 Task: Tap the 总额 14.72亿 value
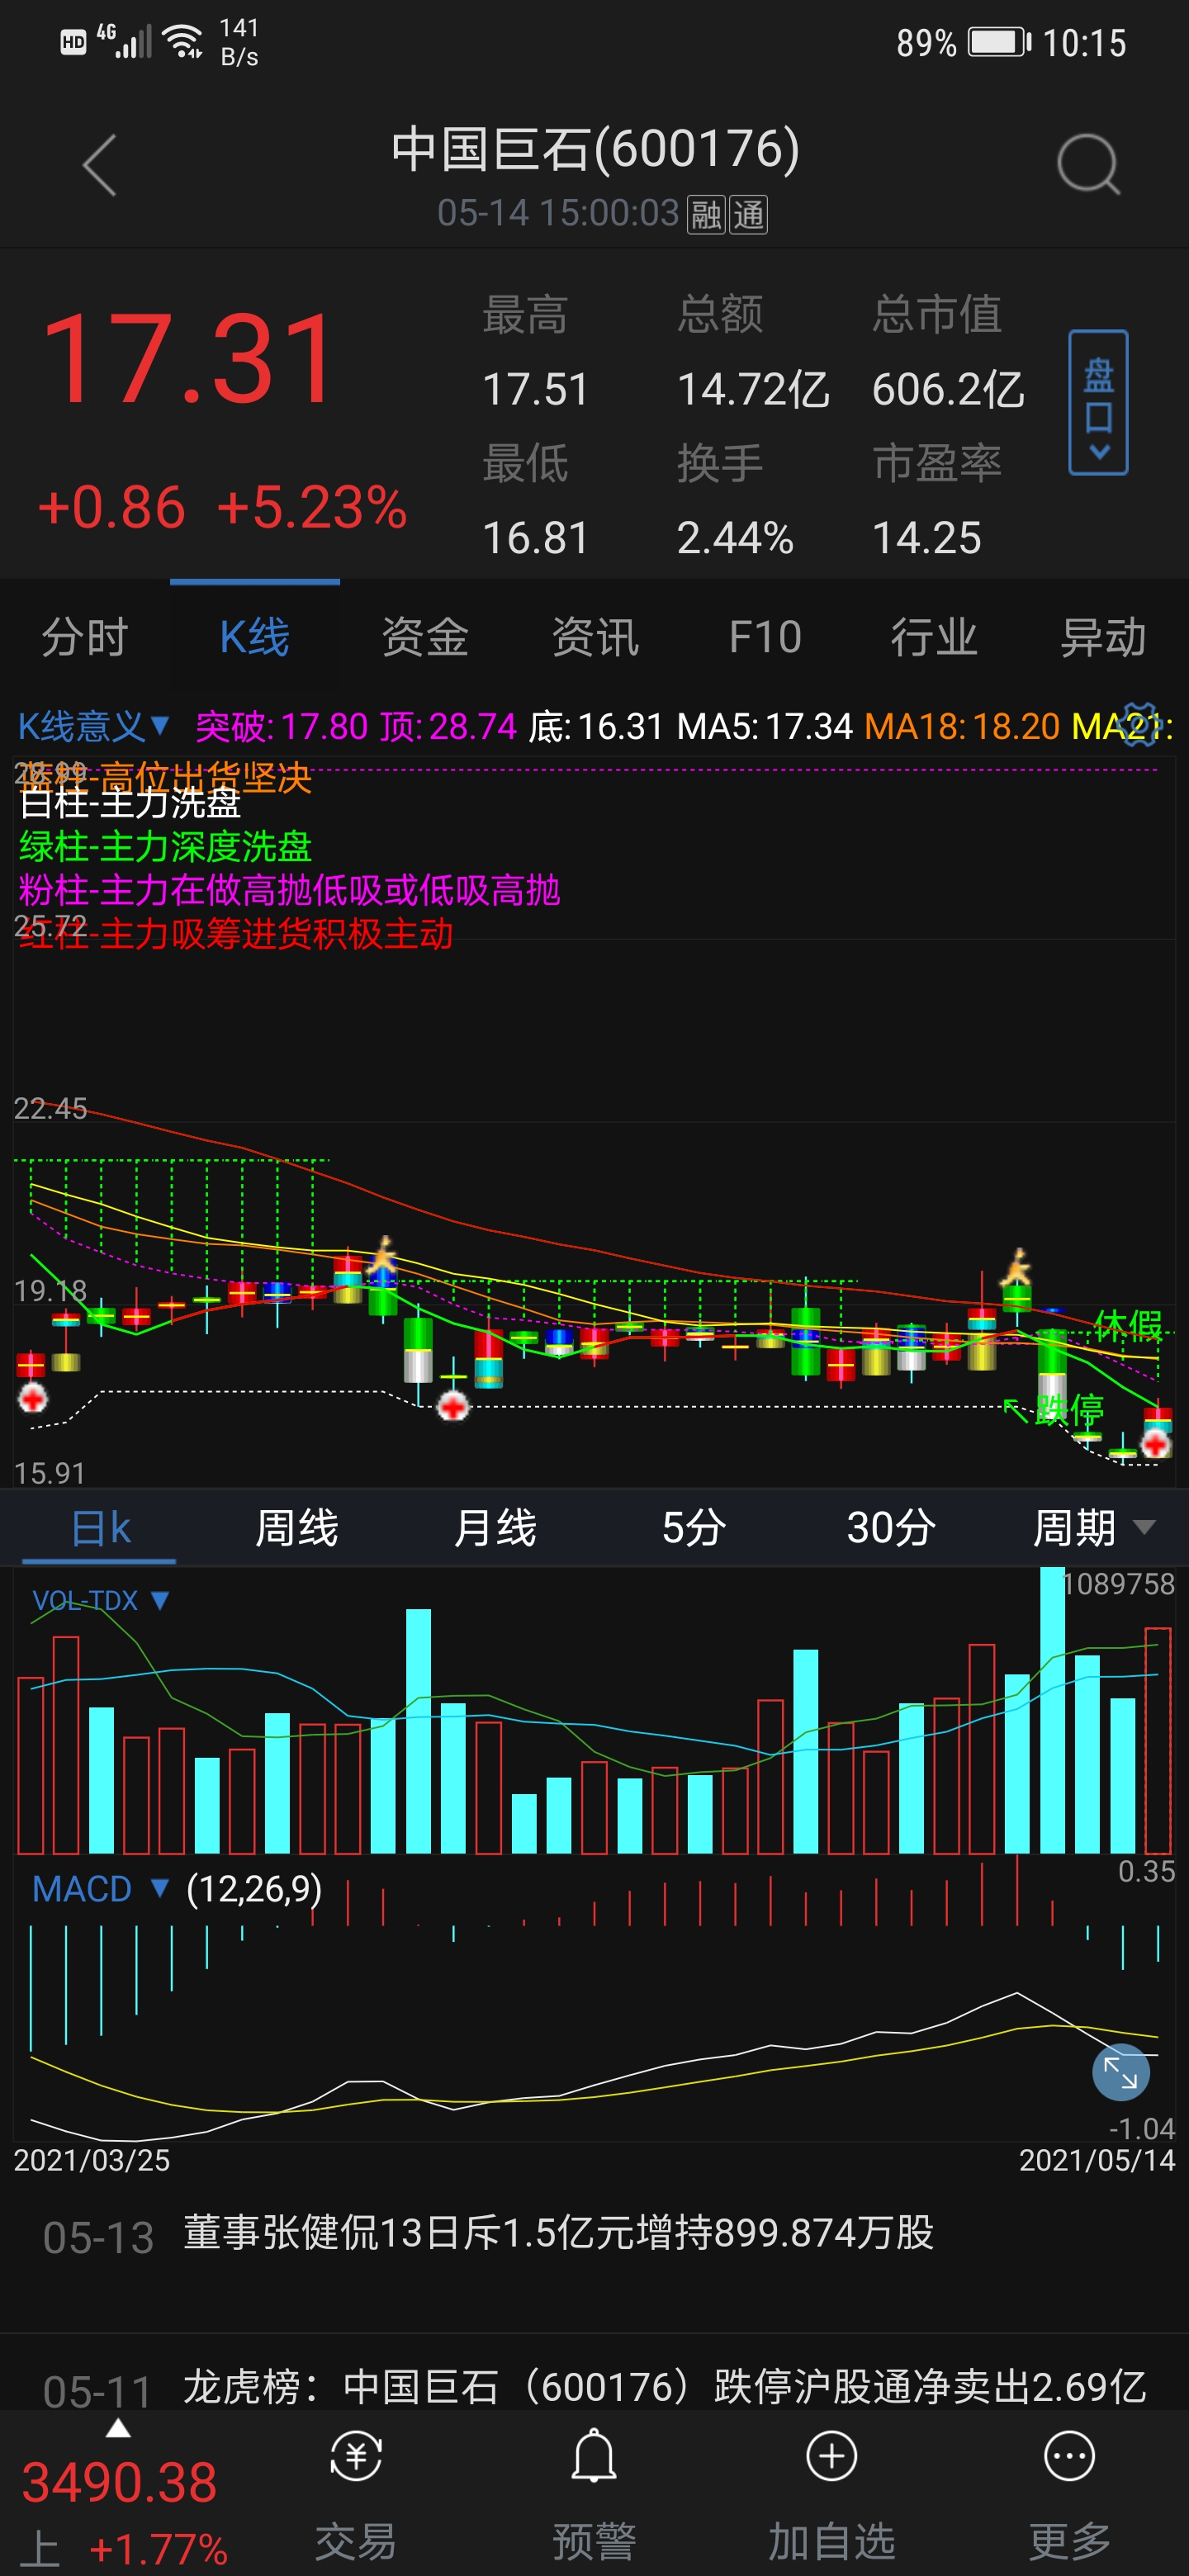coord(753,389)
